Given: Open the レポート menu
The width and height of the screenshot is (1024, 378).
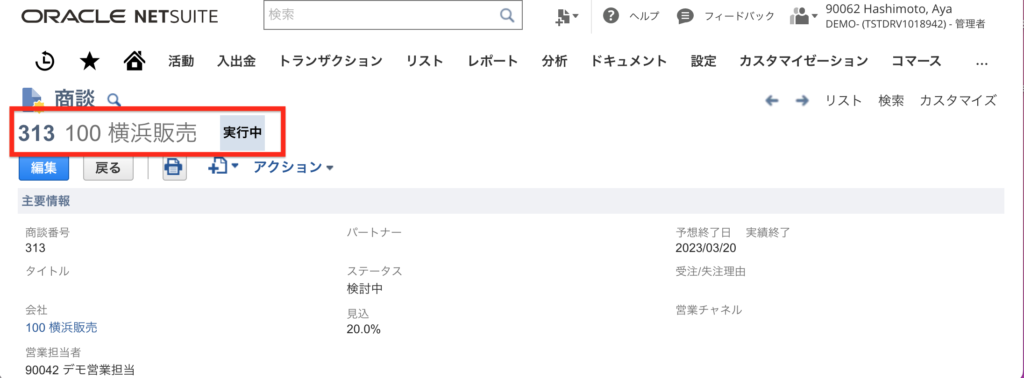Looking at the screenshot, I should (x=493, y=61).
